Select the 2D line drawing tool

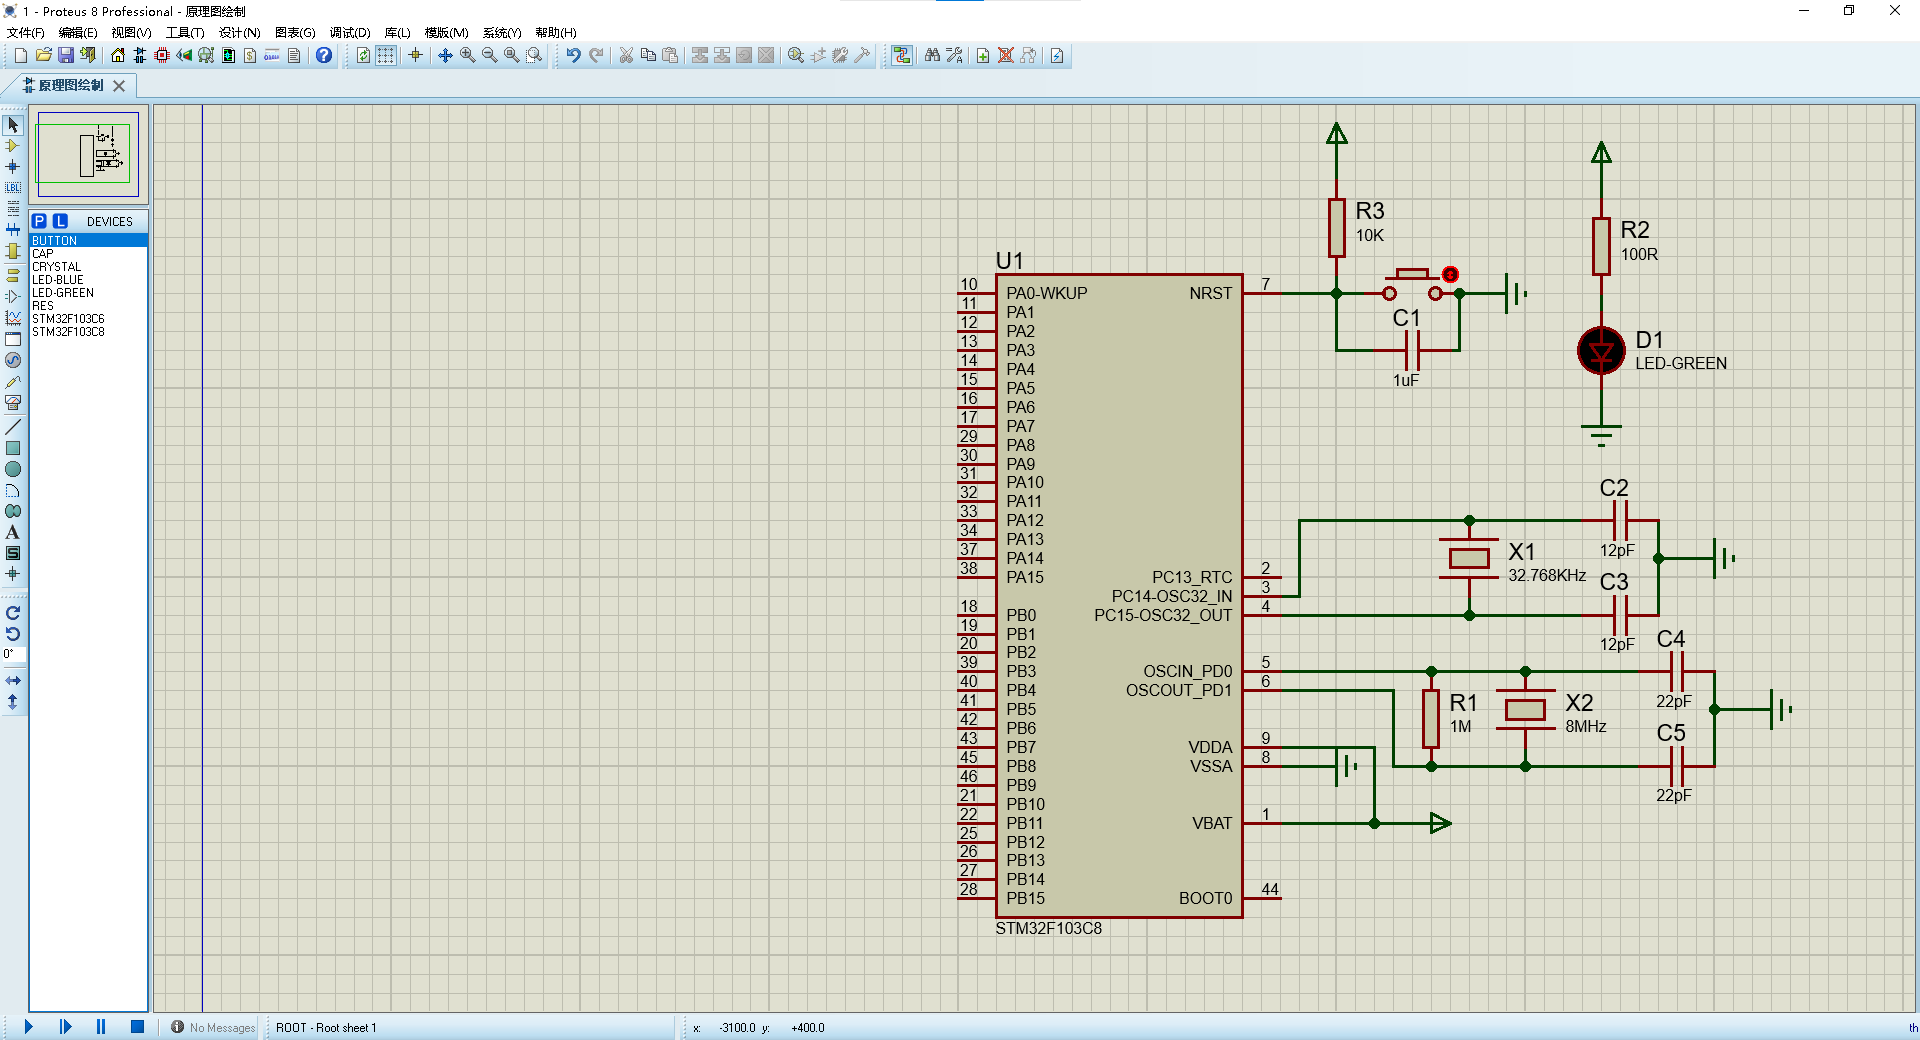point(13,427)
